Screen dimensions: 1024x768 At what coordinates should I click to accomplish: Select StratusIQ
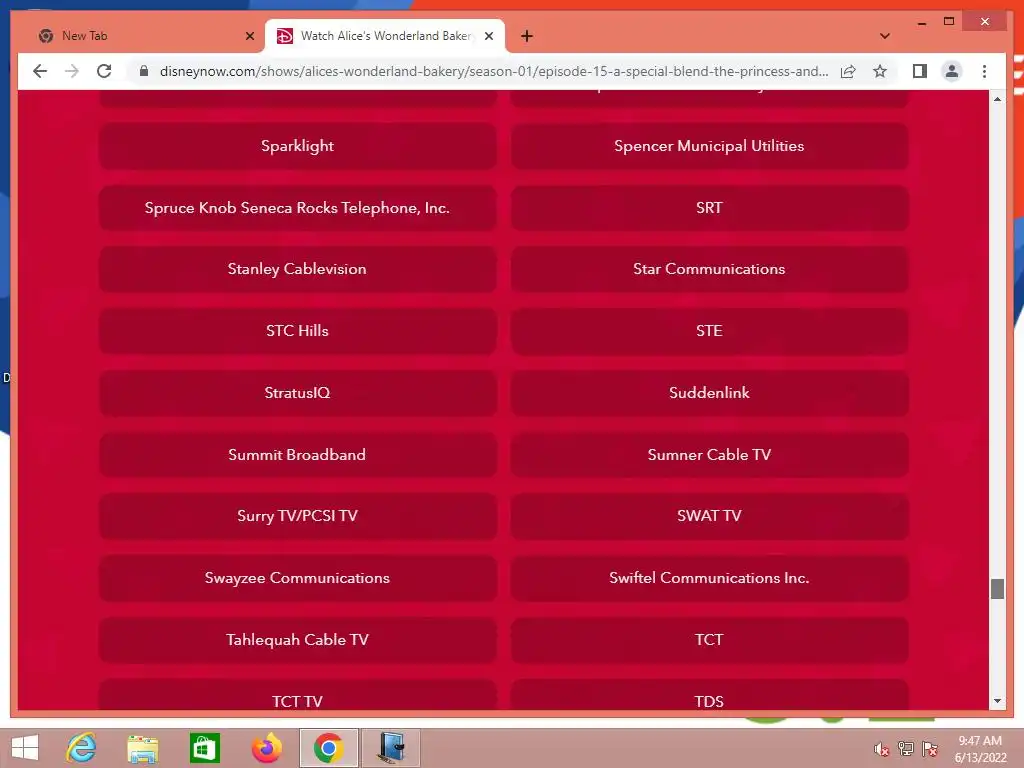click(x=297, y=392)
